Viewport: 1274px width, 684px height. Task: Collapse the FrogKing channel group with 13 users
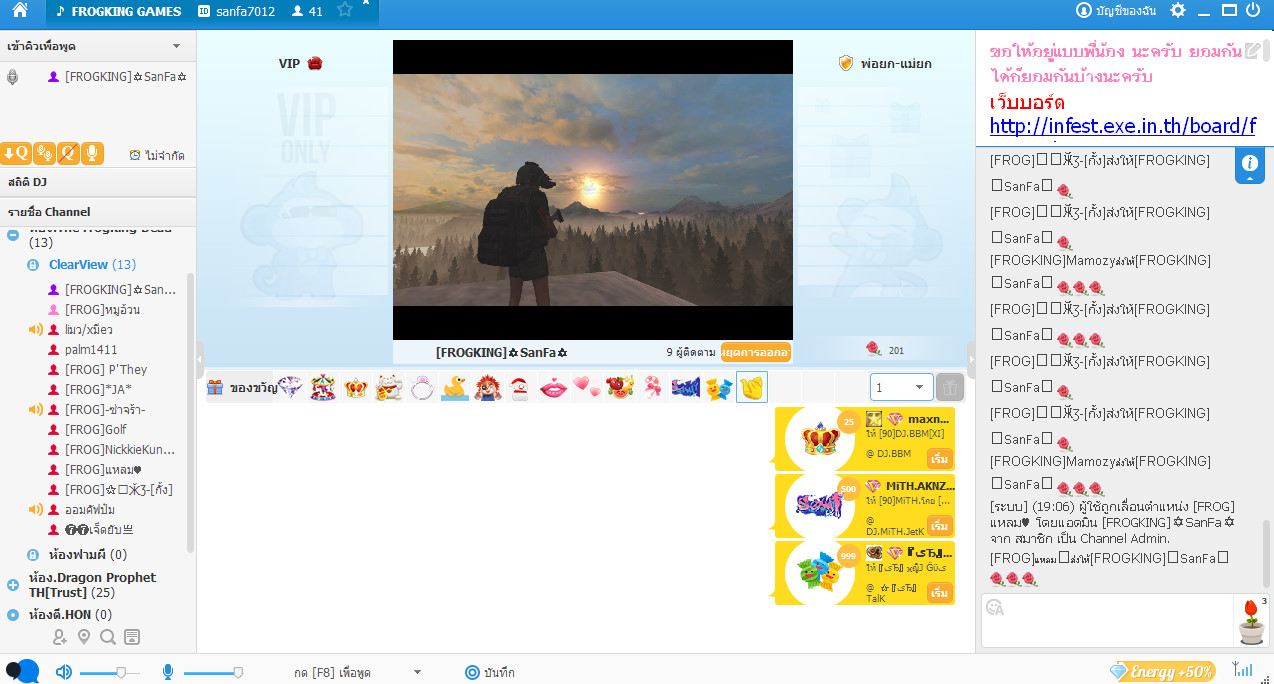click(13, 236)
